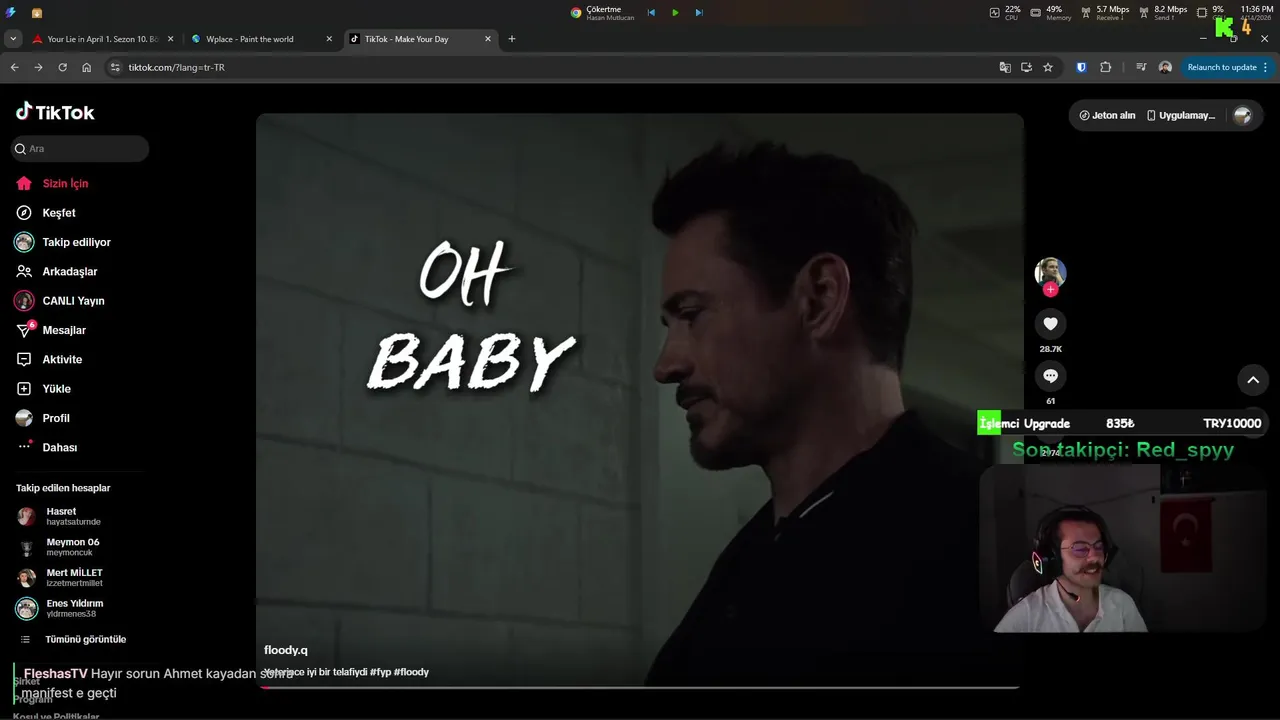Viewport: 1280px width, 720px height.
Task: Open Mert MİLLET followed account
Action: point(74,577)
